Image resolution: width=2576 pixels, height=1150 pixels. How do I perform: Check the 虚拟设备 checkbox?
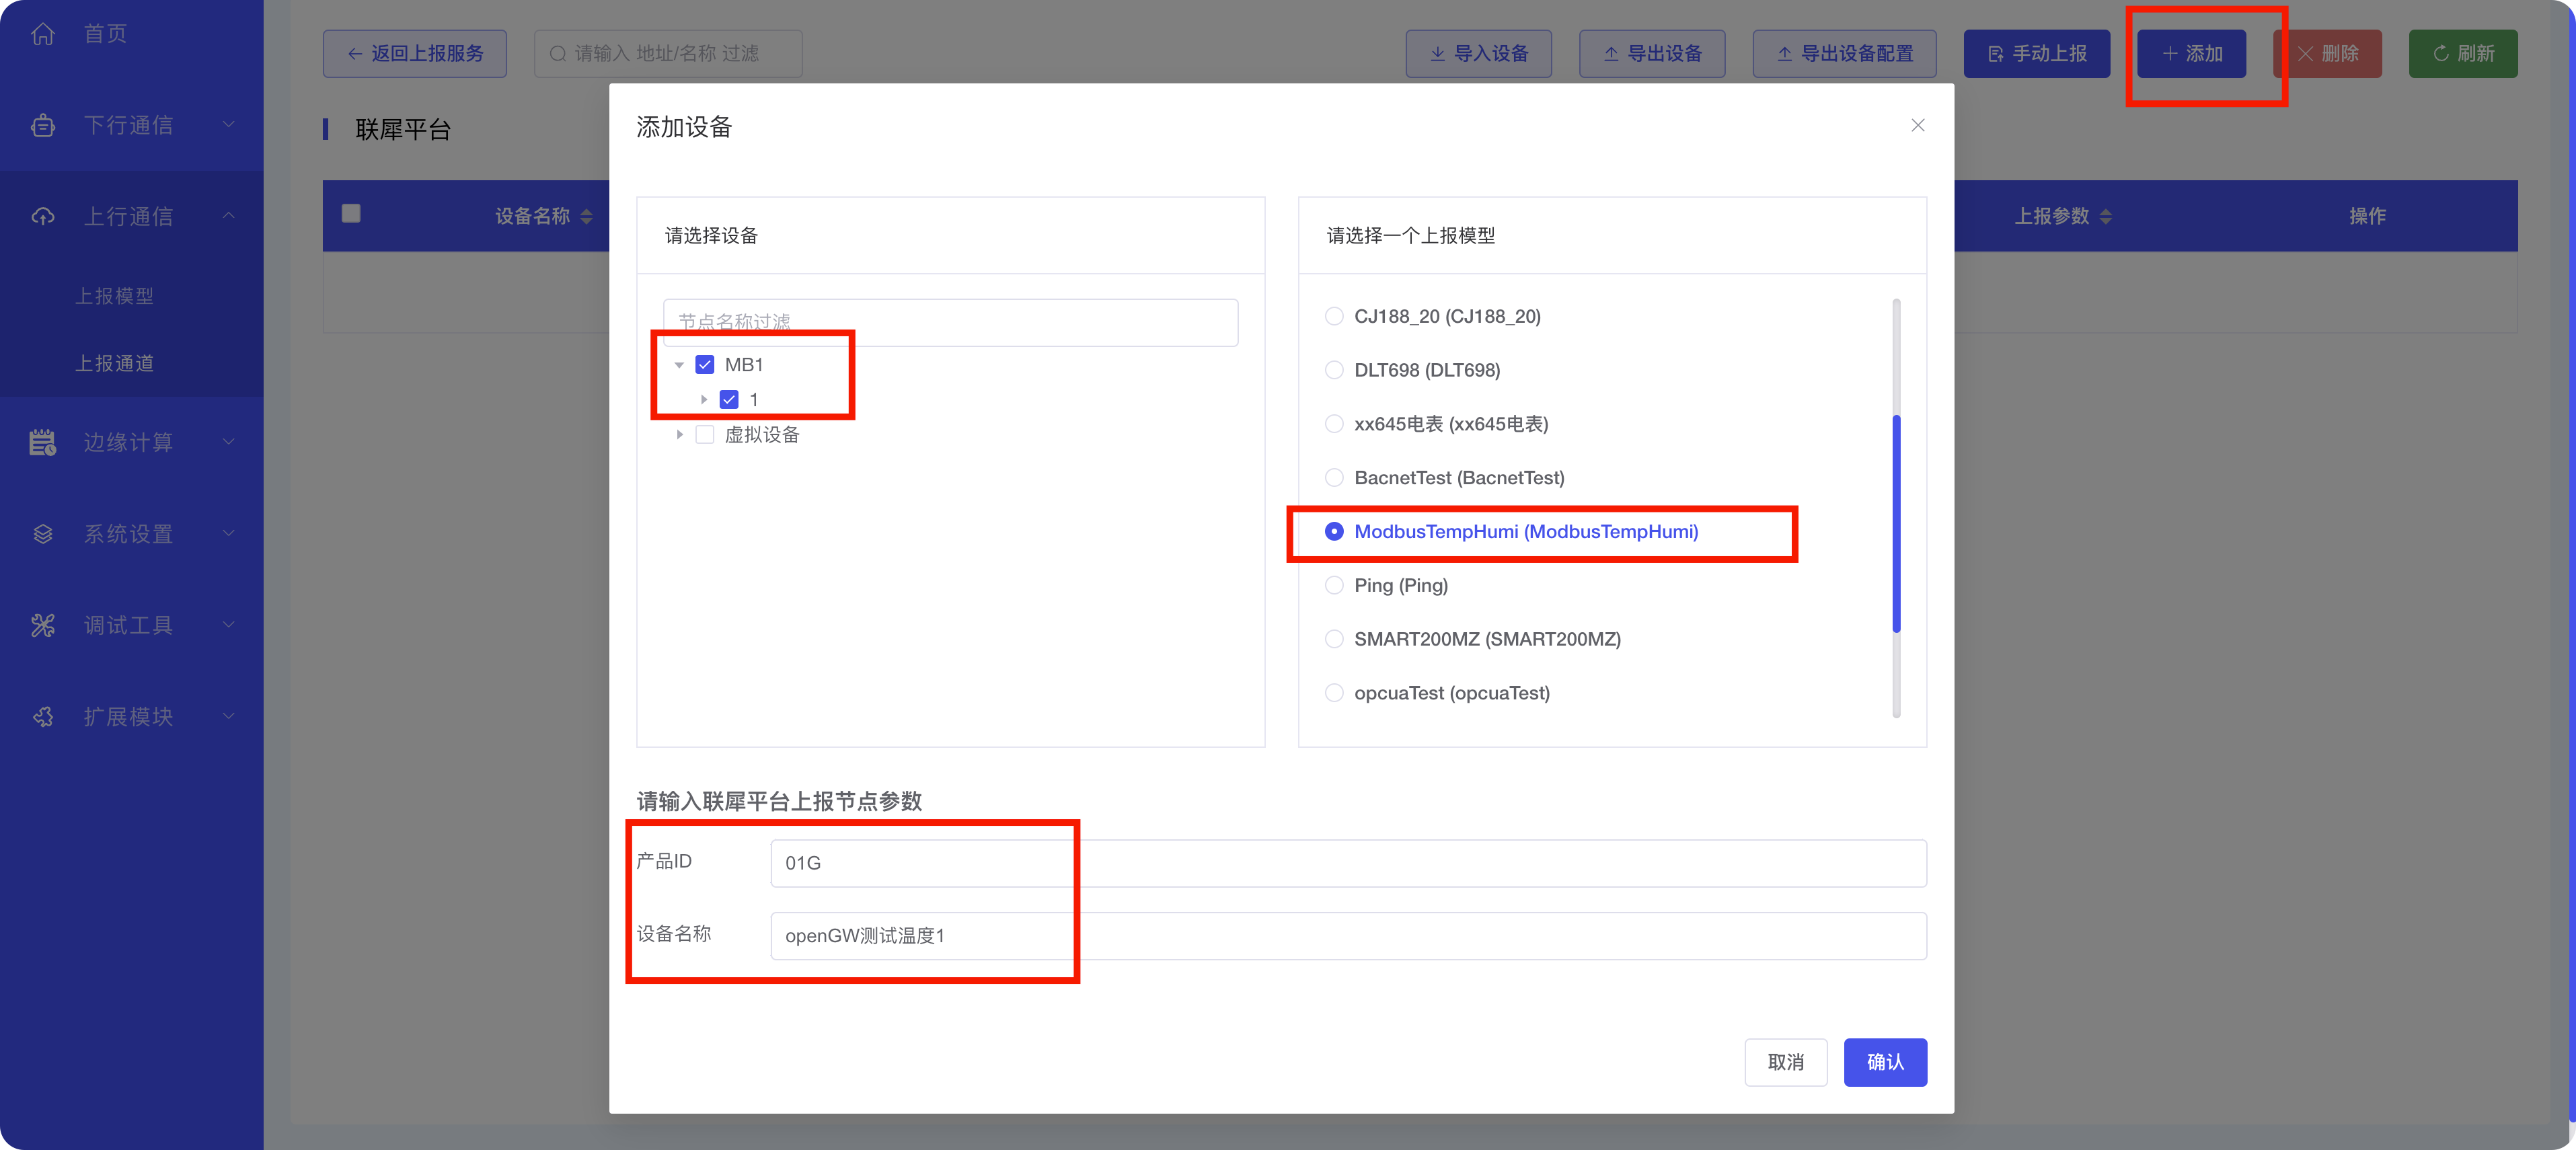coord(705,435)
